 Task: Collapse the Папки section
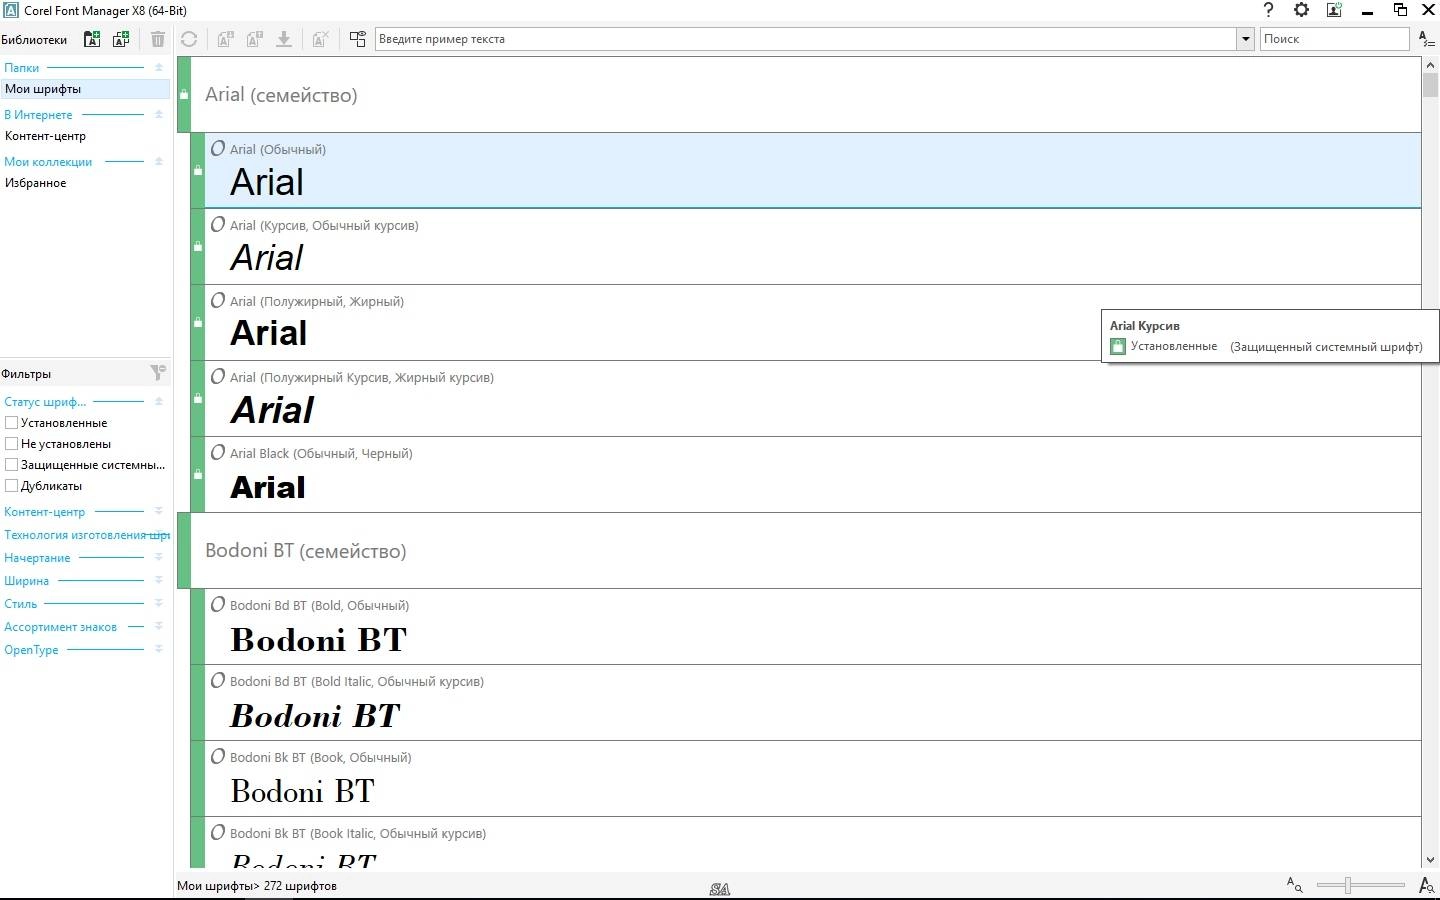158,67
